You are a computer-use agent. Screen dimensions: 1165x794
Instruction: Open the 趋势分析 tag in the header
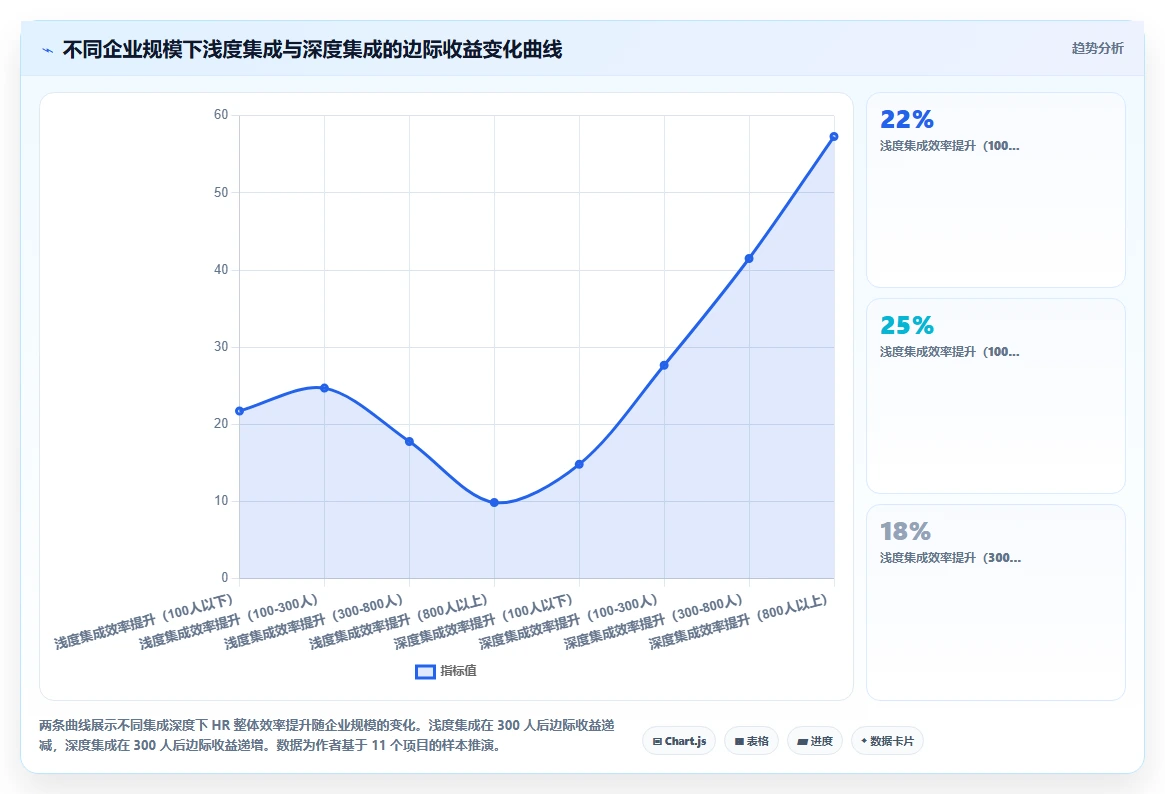point(1097,48)
